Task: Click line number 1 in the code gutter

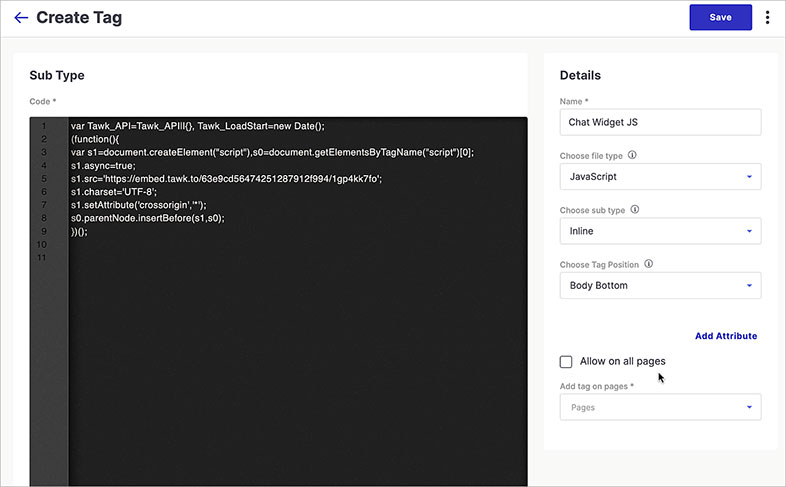Action: point(44,126)
